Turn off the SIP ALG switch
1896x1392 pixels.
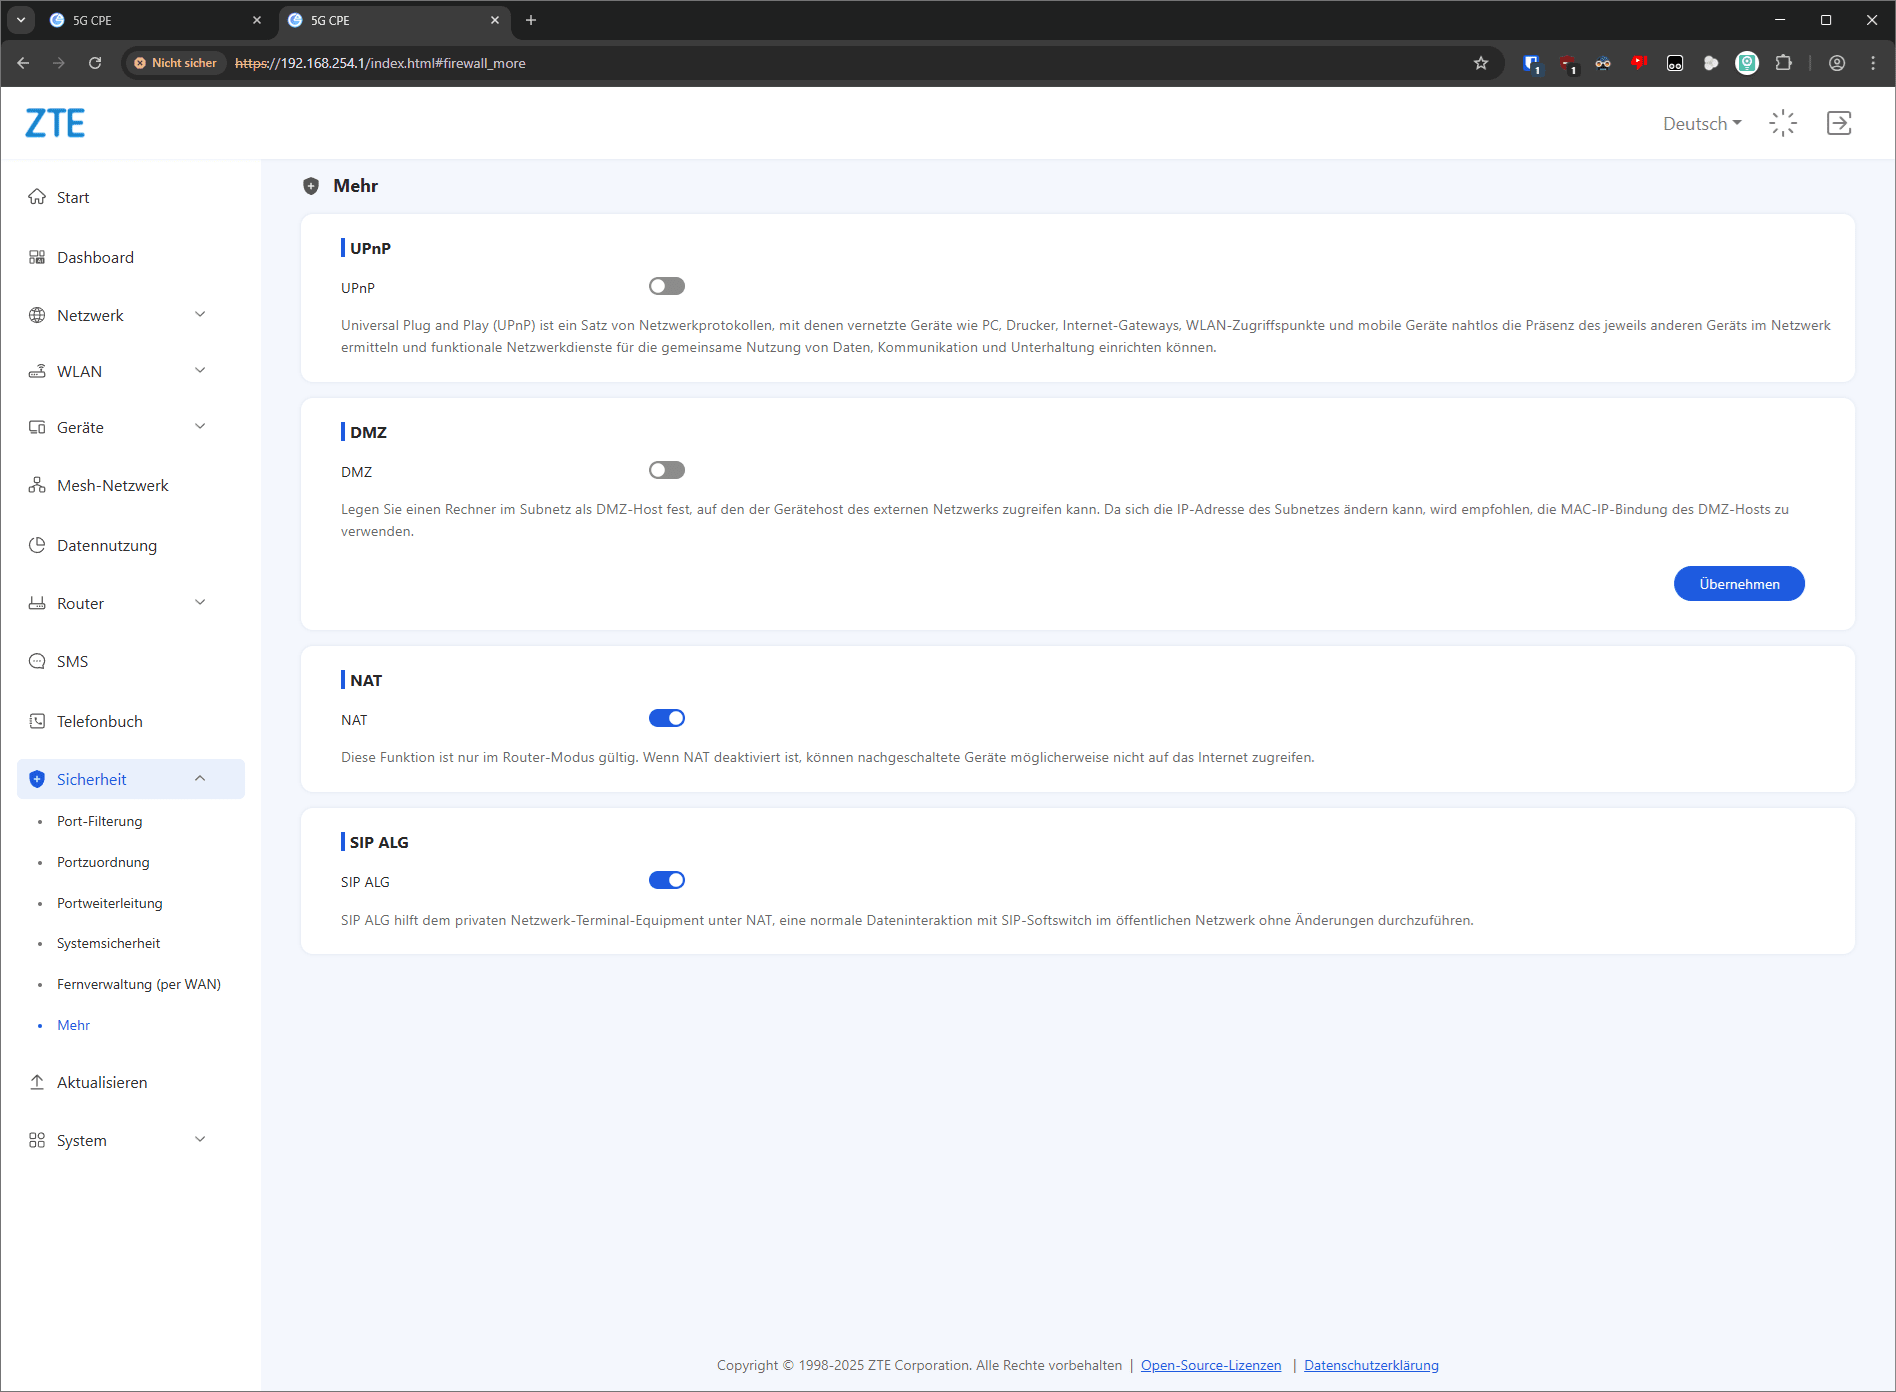click(666, 881)
